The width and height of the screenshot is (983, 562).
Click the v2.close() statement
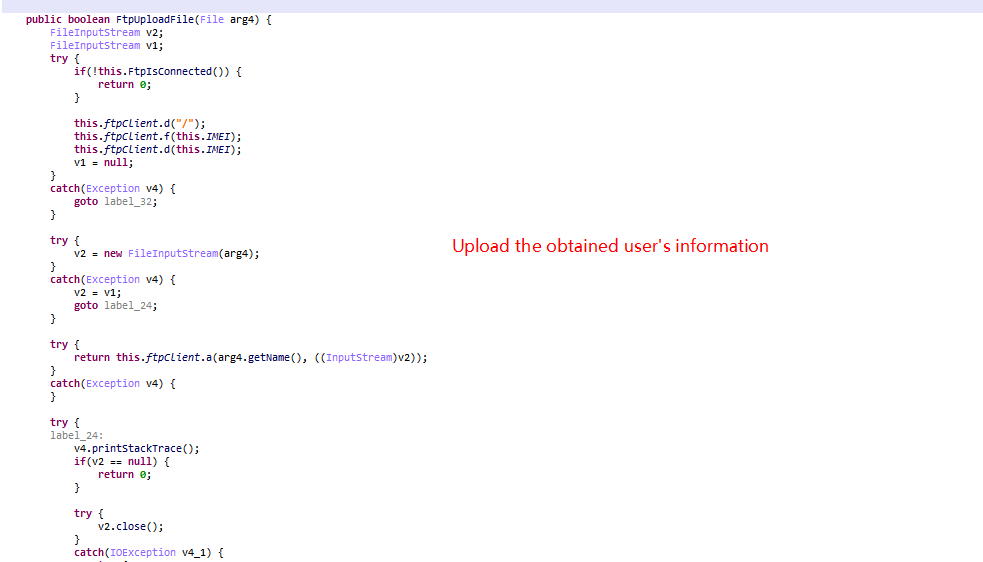(x=130, y=527)
